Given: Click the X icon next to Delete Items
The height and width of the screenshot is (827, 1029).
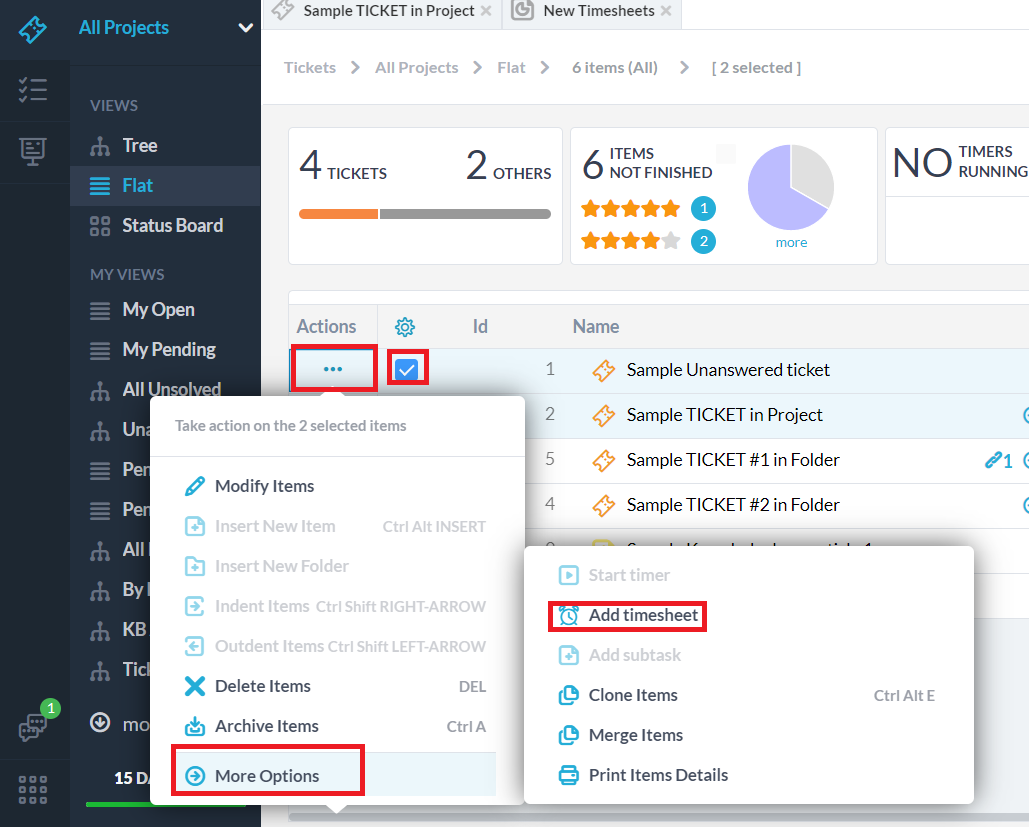Looking at the screenshot, I should 195,687.
